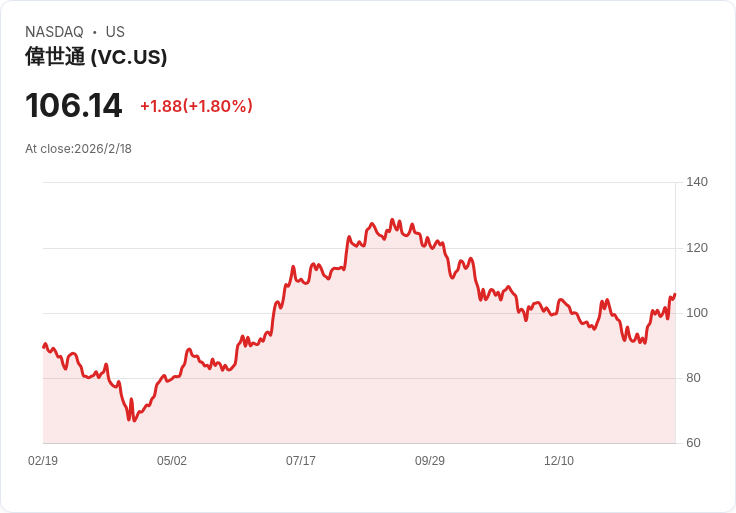This screenshot has width=736, height=513.
Task: Click the 120 y-axis label
Action: (697, 248)
